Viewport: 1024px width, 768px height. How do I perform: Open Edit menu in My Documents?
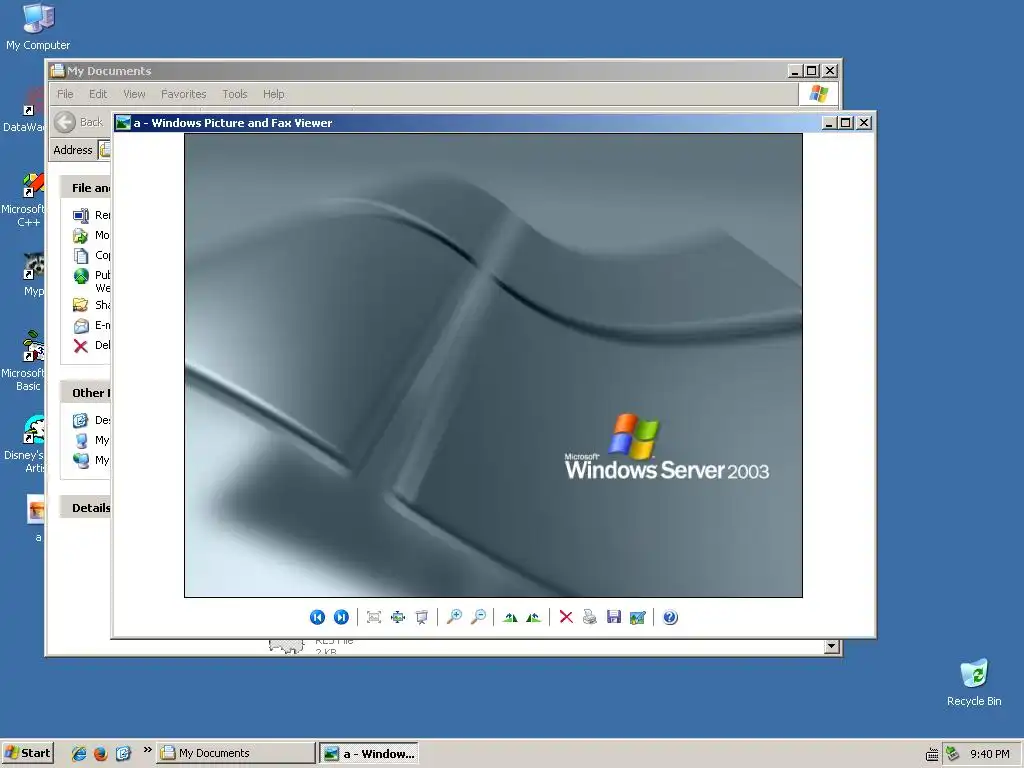[x=98, y=94]
